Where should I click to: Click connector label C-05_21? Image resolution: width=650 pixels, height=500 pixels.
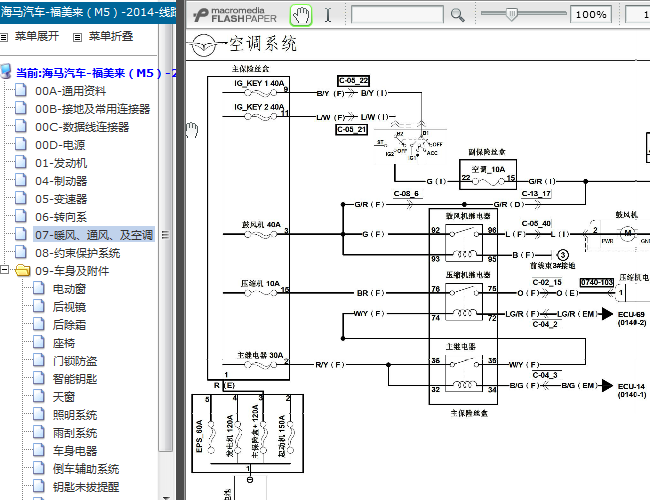pos(351,130)
